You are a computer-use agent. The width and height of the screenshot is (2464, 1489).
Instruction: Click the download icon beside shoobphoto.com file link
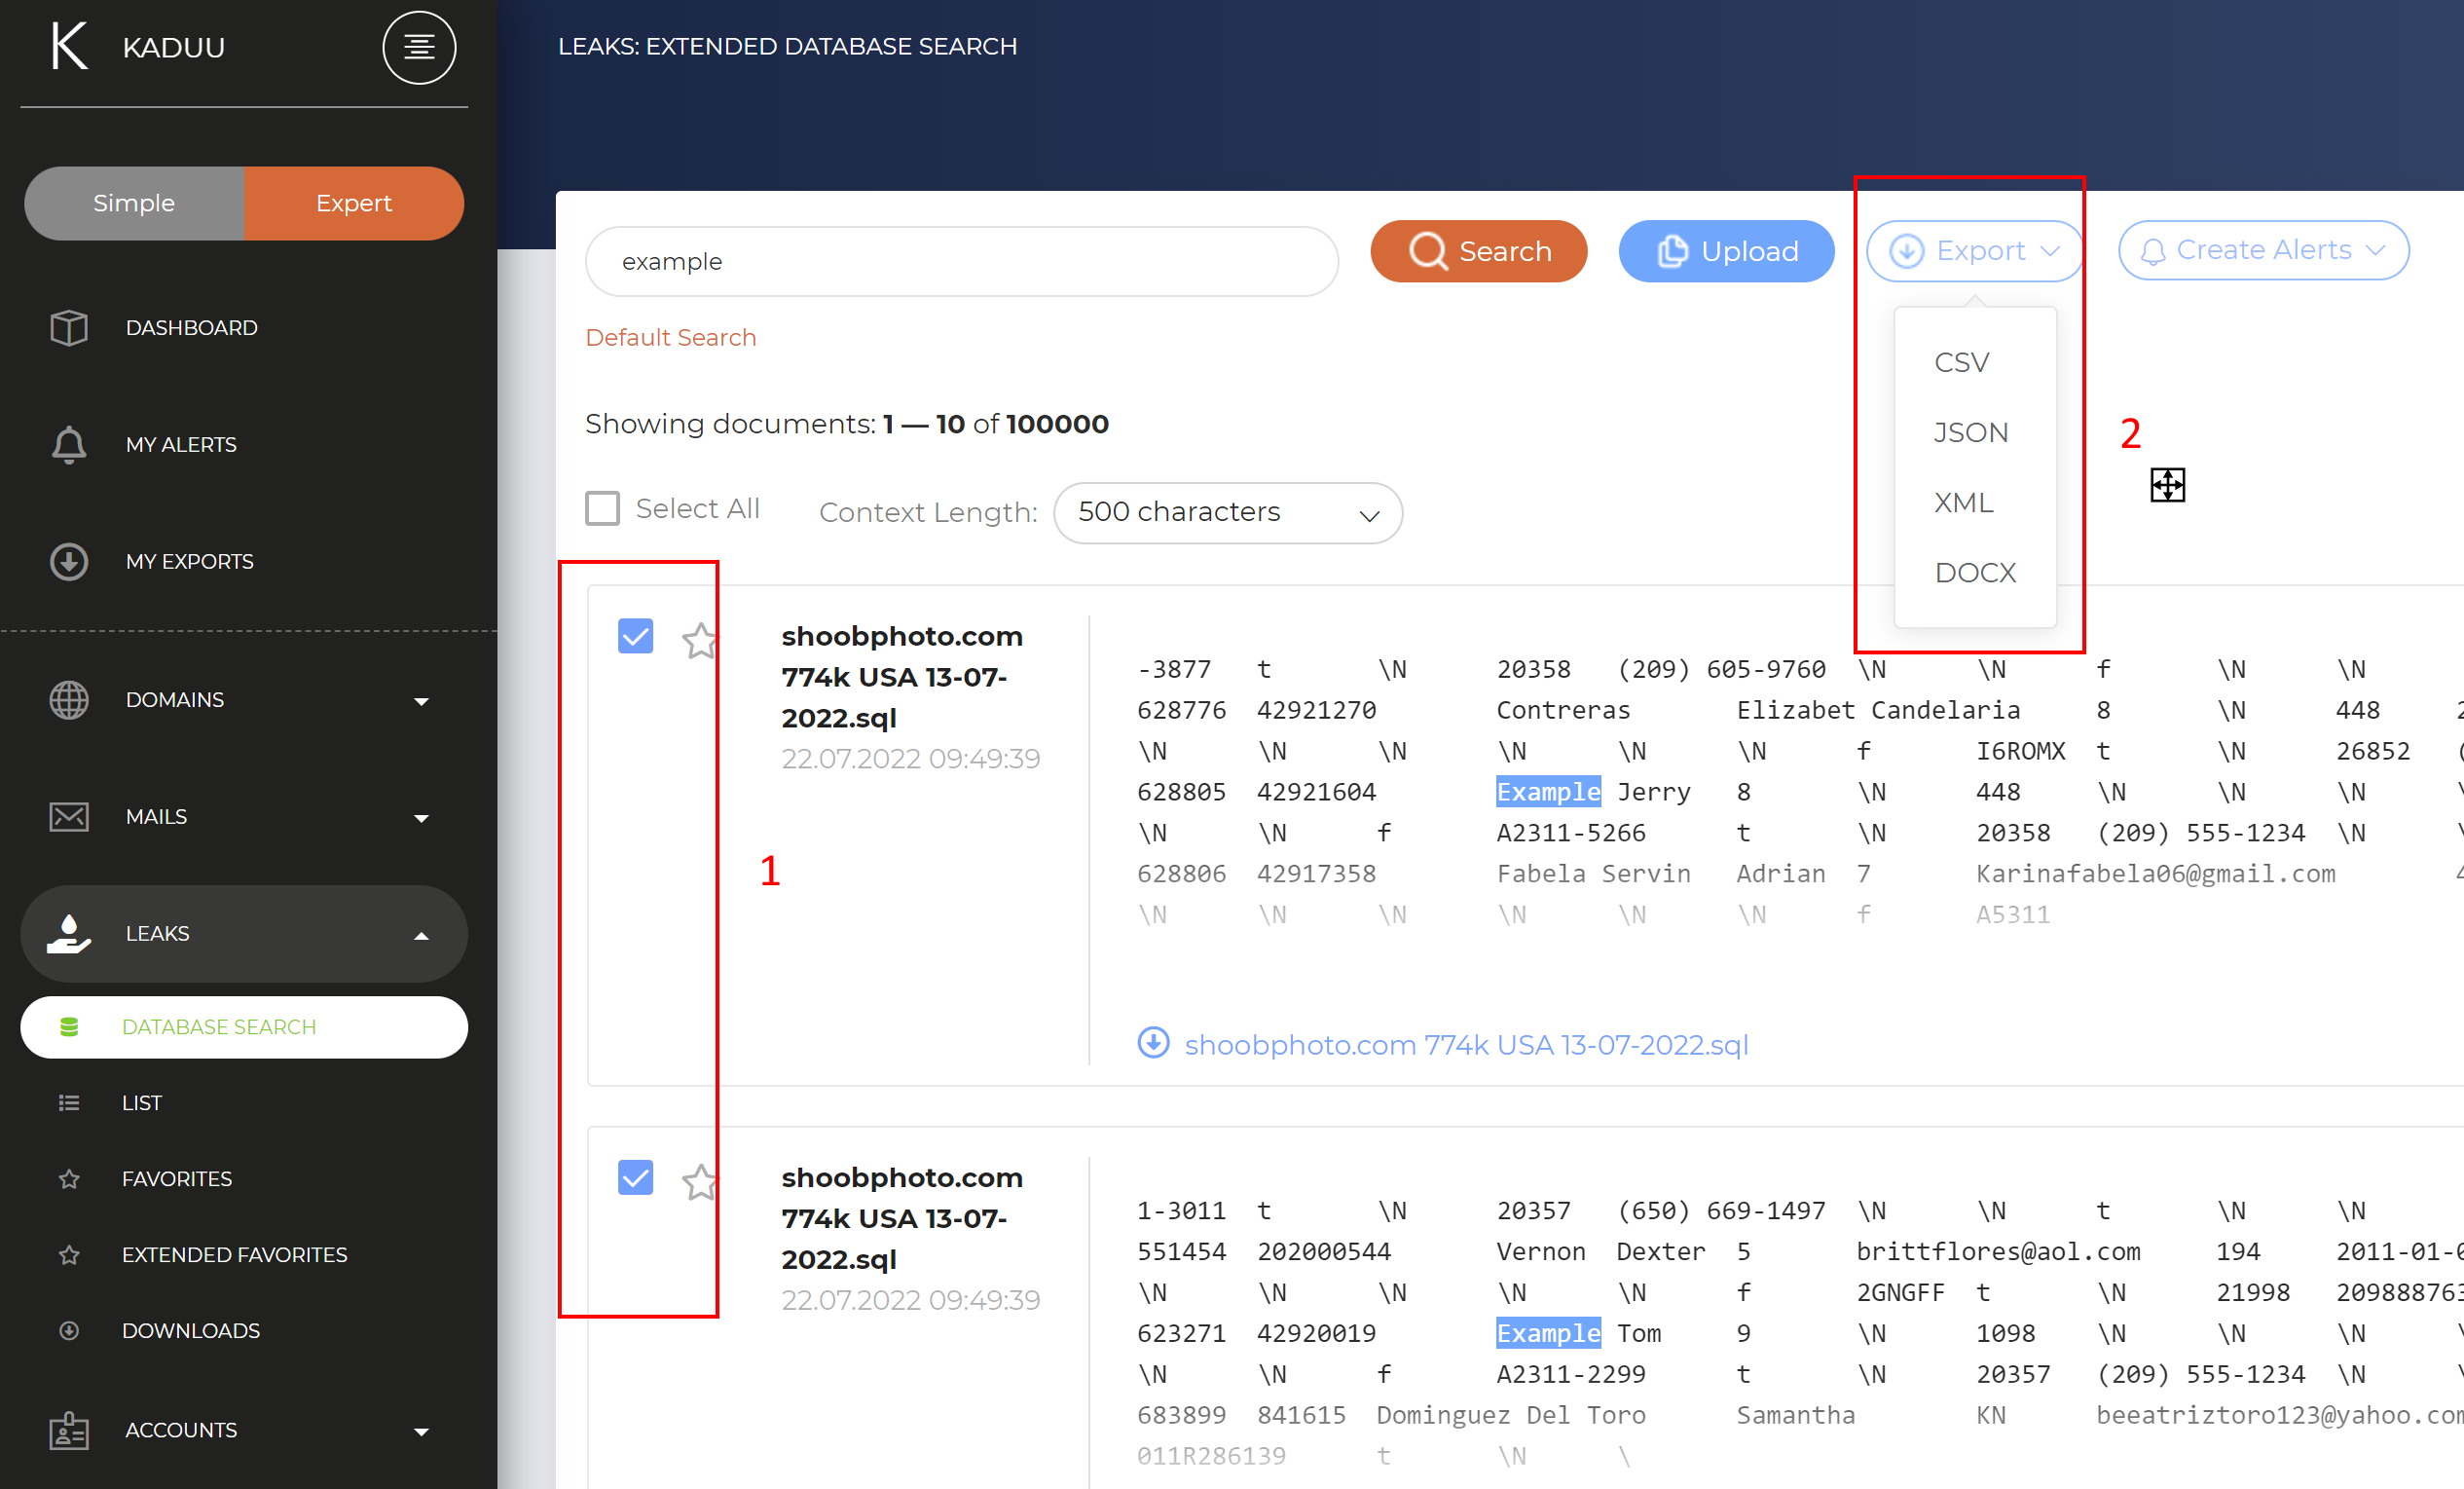pyautogui.click(x=1153, y=1042)
